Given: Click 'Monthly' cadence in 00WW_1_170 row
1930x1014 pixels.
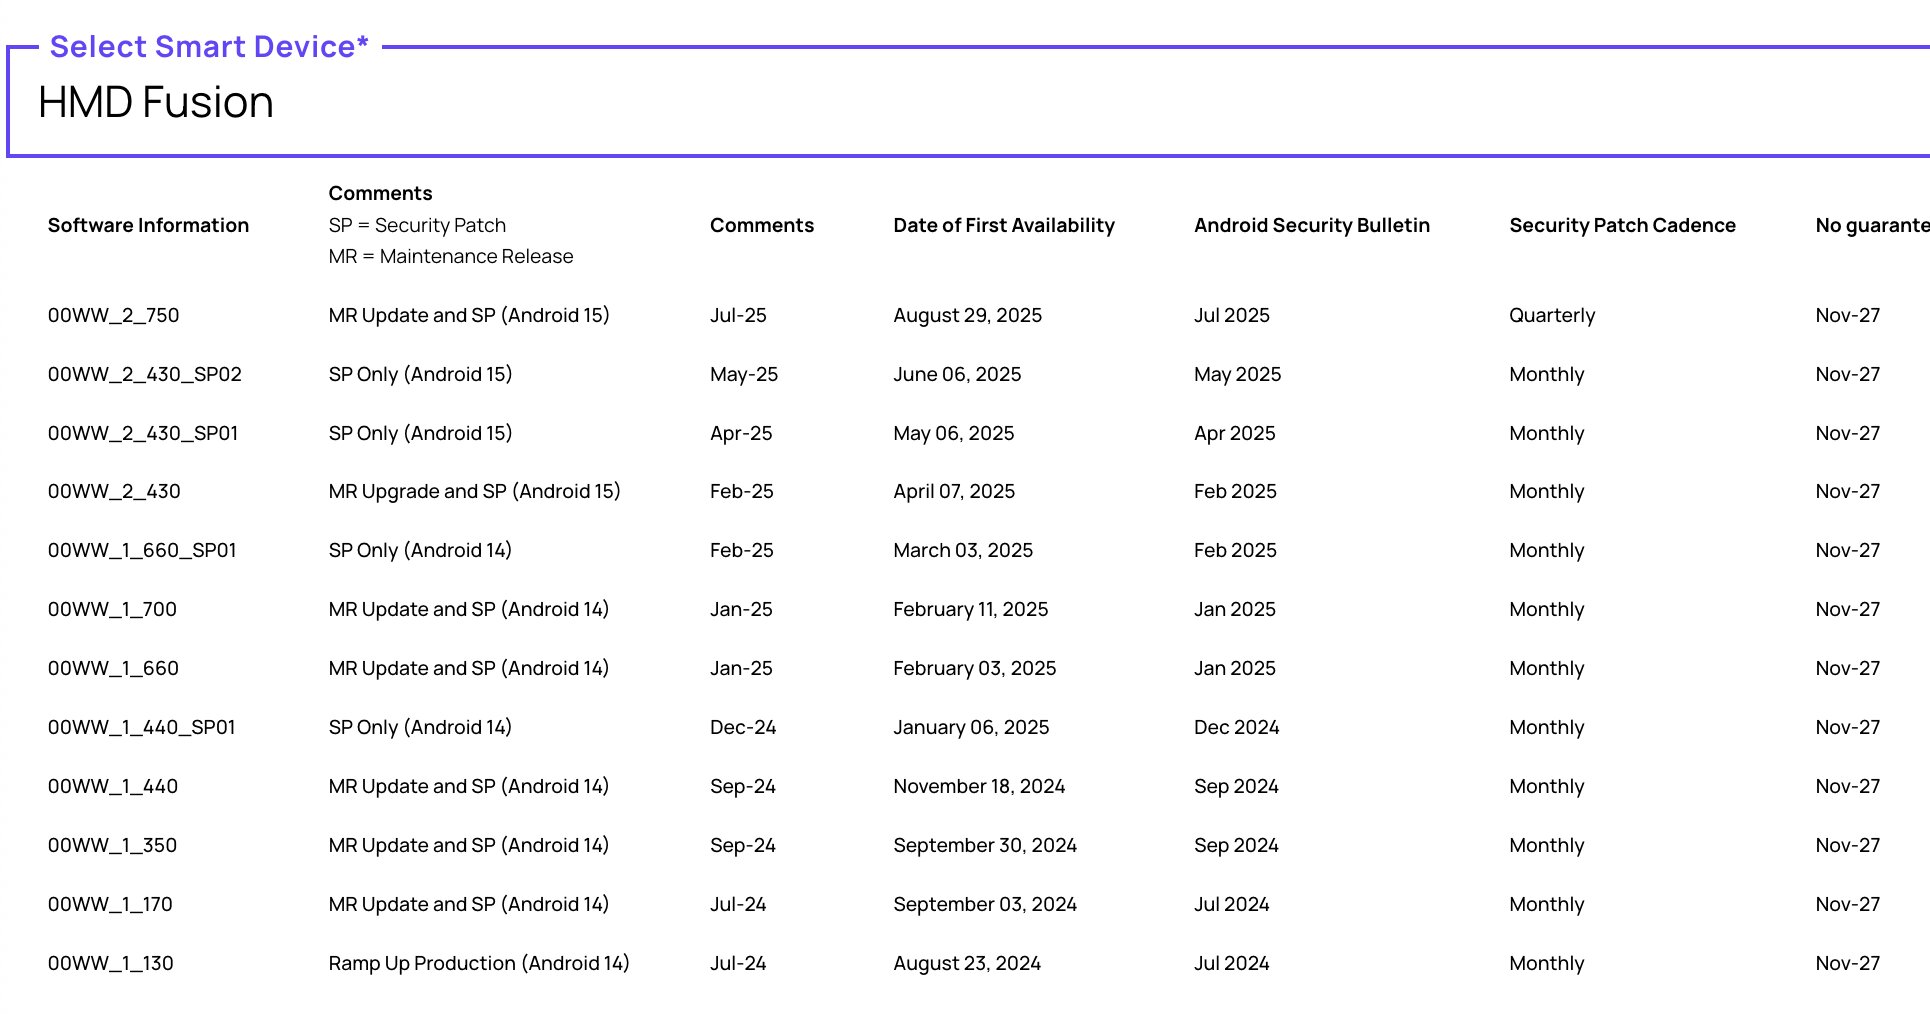Looking at the screenshot, I should point(1547,904).
